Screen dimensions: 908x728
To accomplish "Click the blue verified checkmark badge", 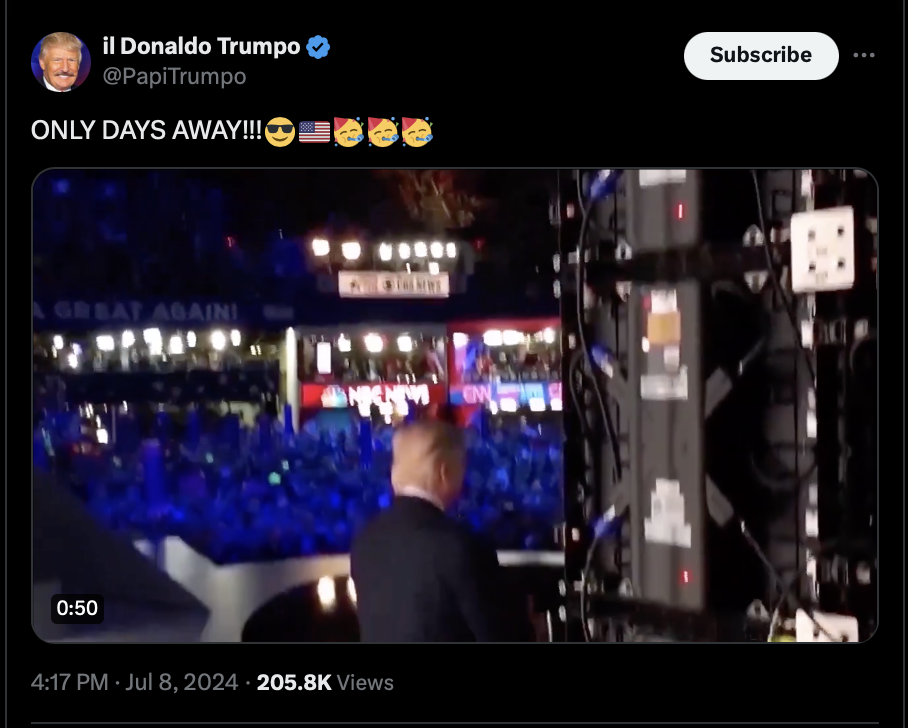I will click(x=318, y=47).
